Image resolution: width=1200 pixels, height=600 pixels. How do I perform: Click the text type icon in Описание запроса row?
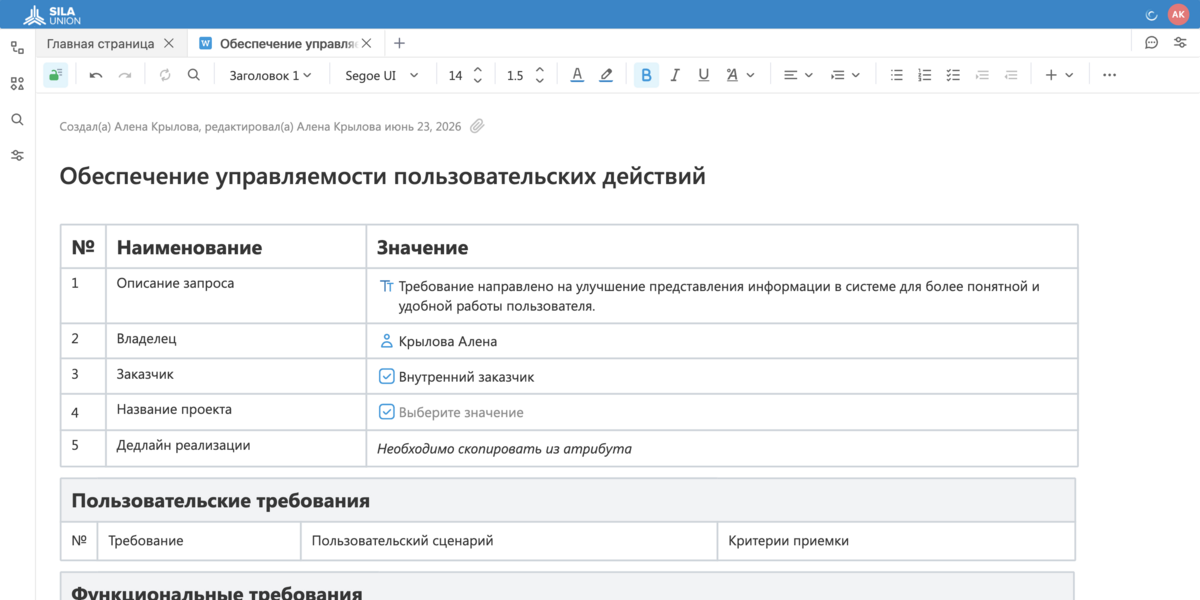pos(387,286)
